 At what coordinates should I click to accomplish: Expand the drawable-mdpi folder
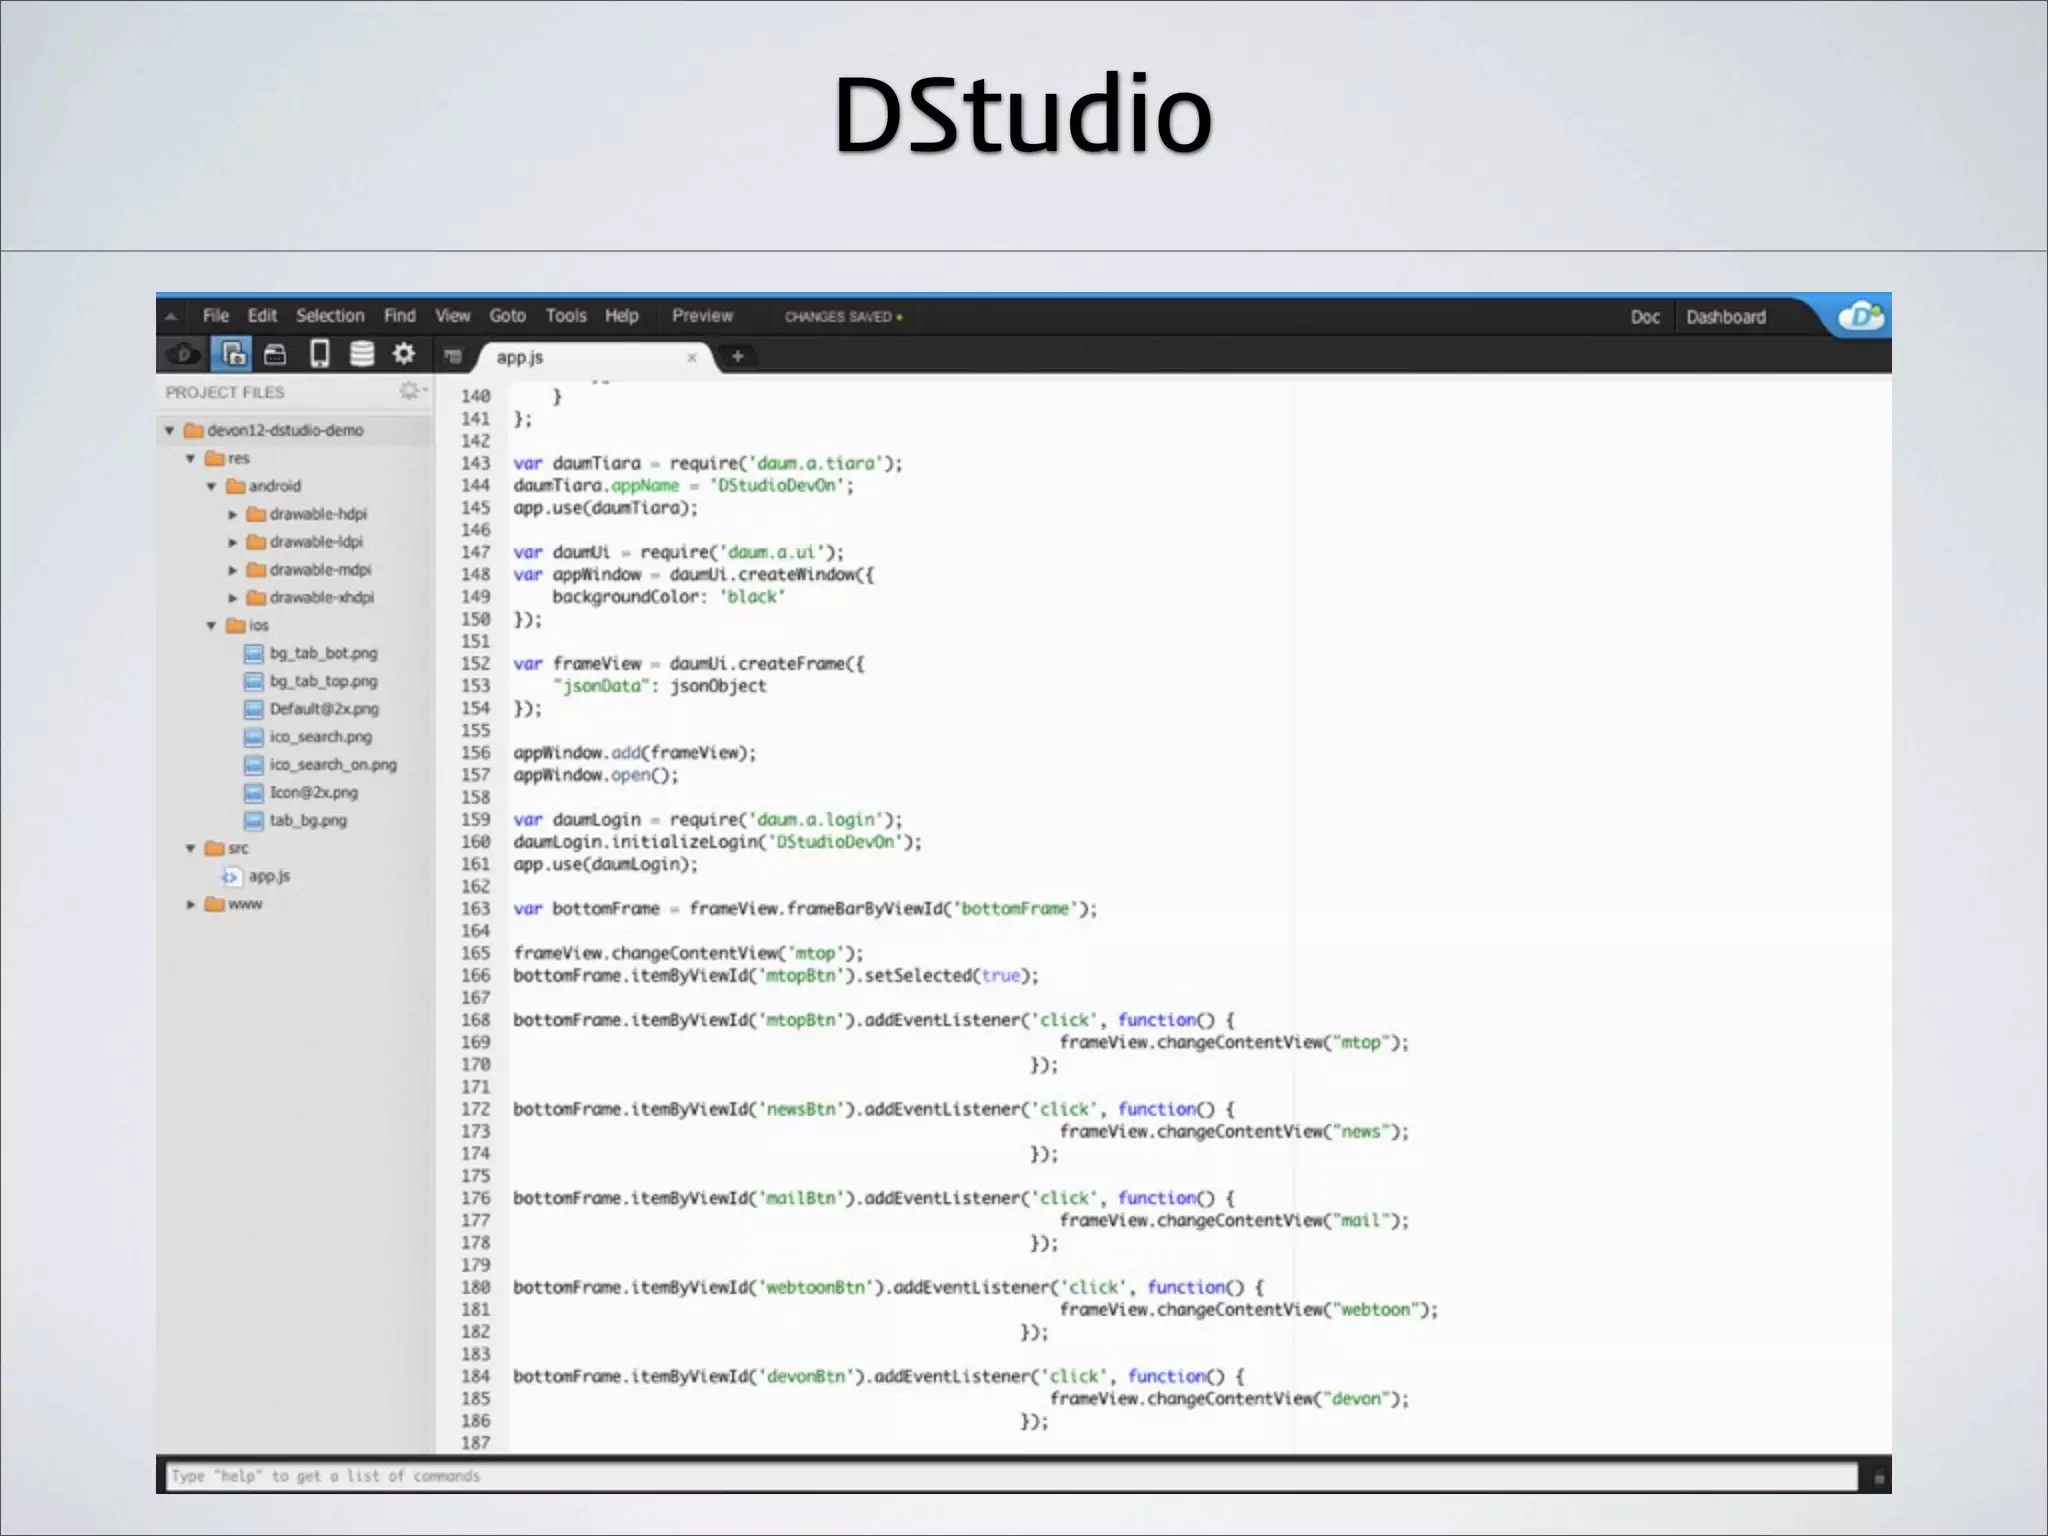click(x=232, y=570)
